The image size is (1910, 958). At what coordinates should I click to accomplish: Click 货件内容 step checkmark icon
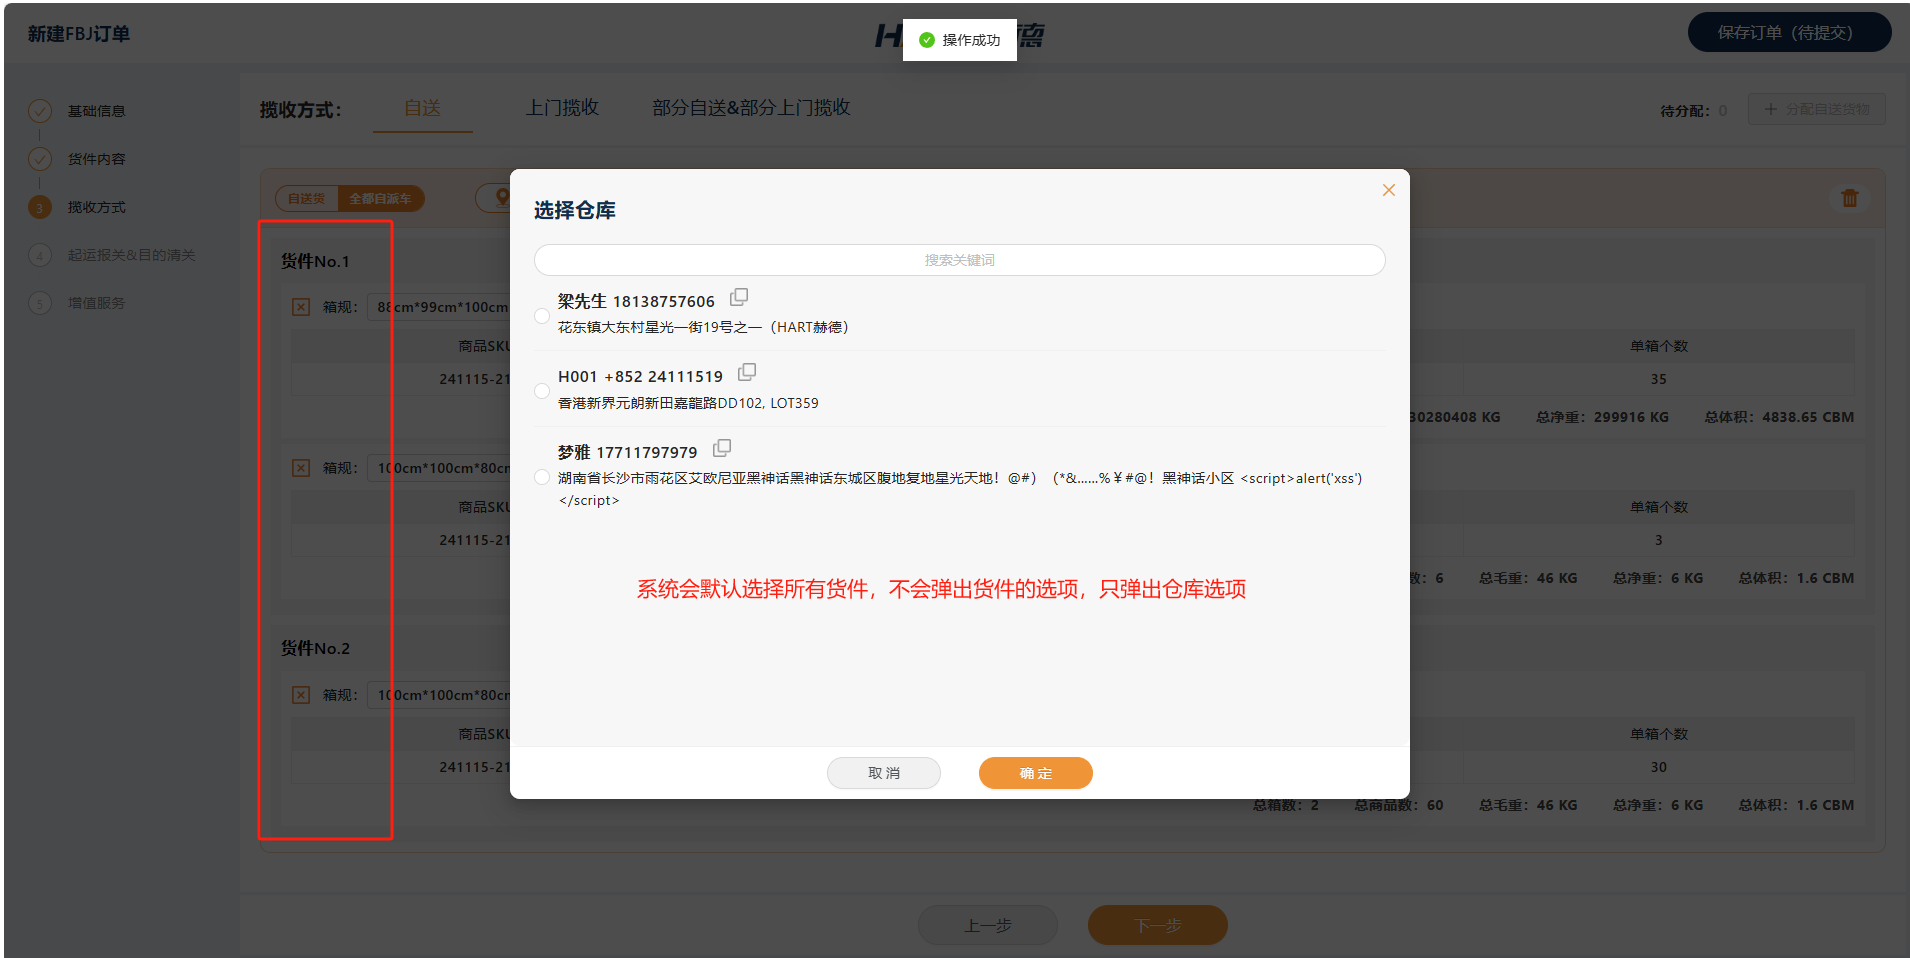[40, 159]
